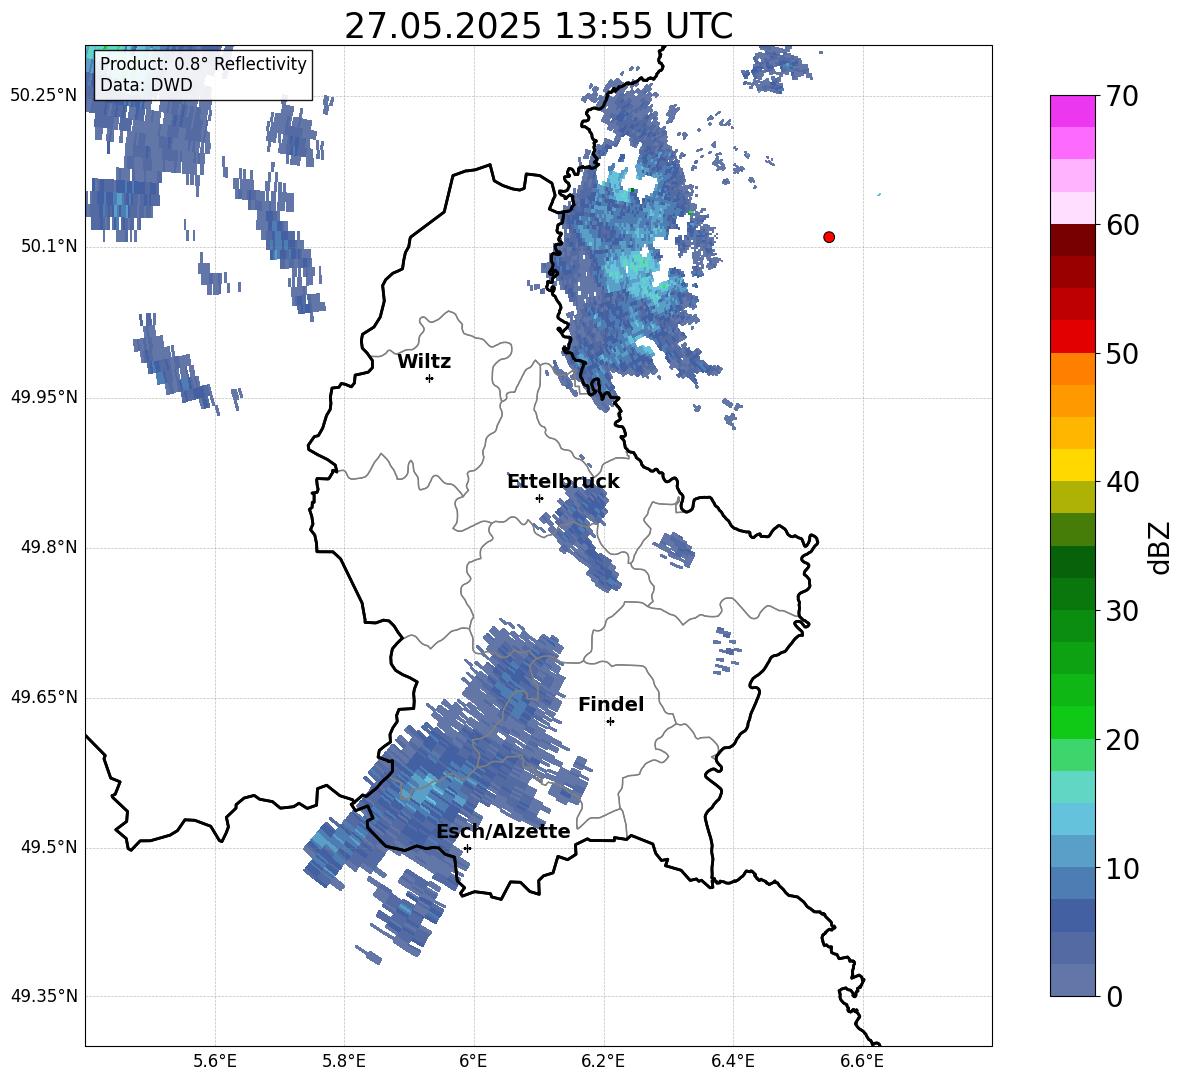Click the 6°E longitude tick label

click(473, 1061)
